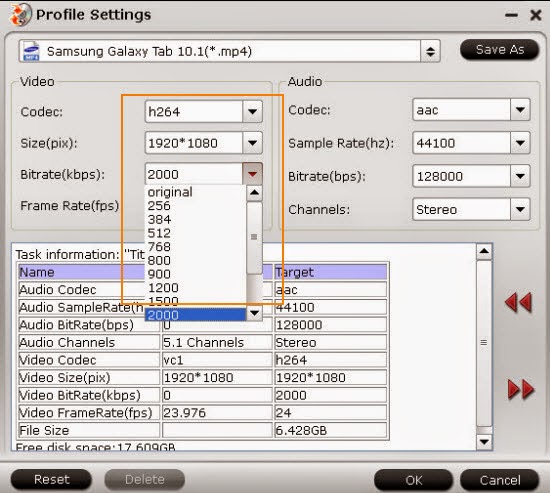Click task information scroll-up arrow
This screenshot has height=493, width=550.
click(484, 251)
